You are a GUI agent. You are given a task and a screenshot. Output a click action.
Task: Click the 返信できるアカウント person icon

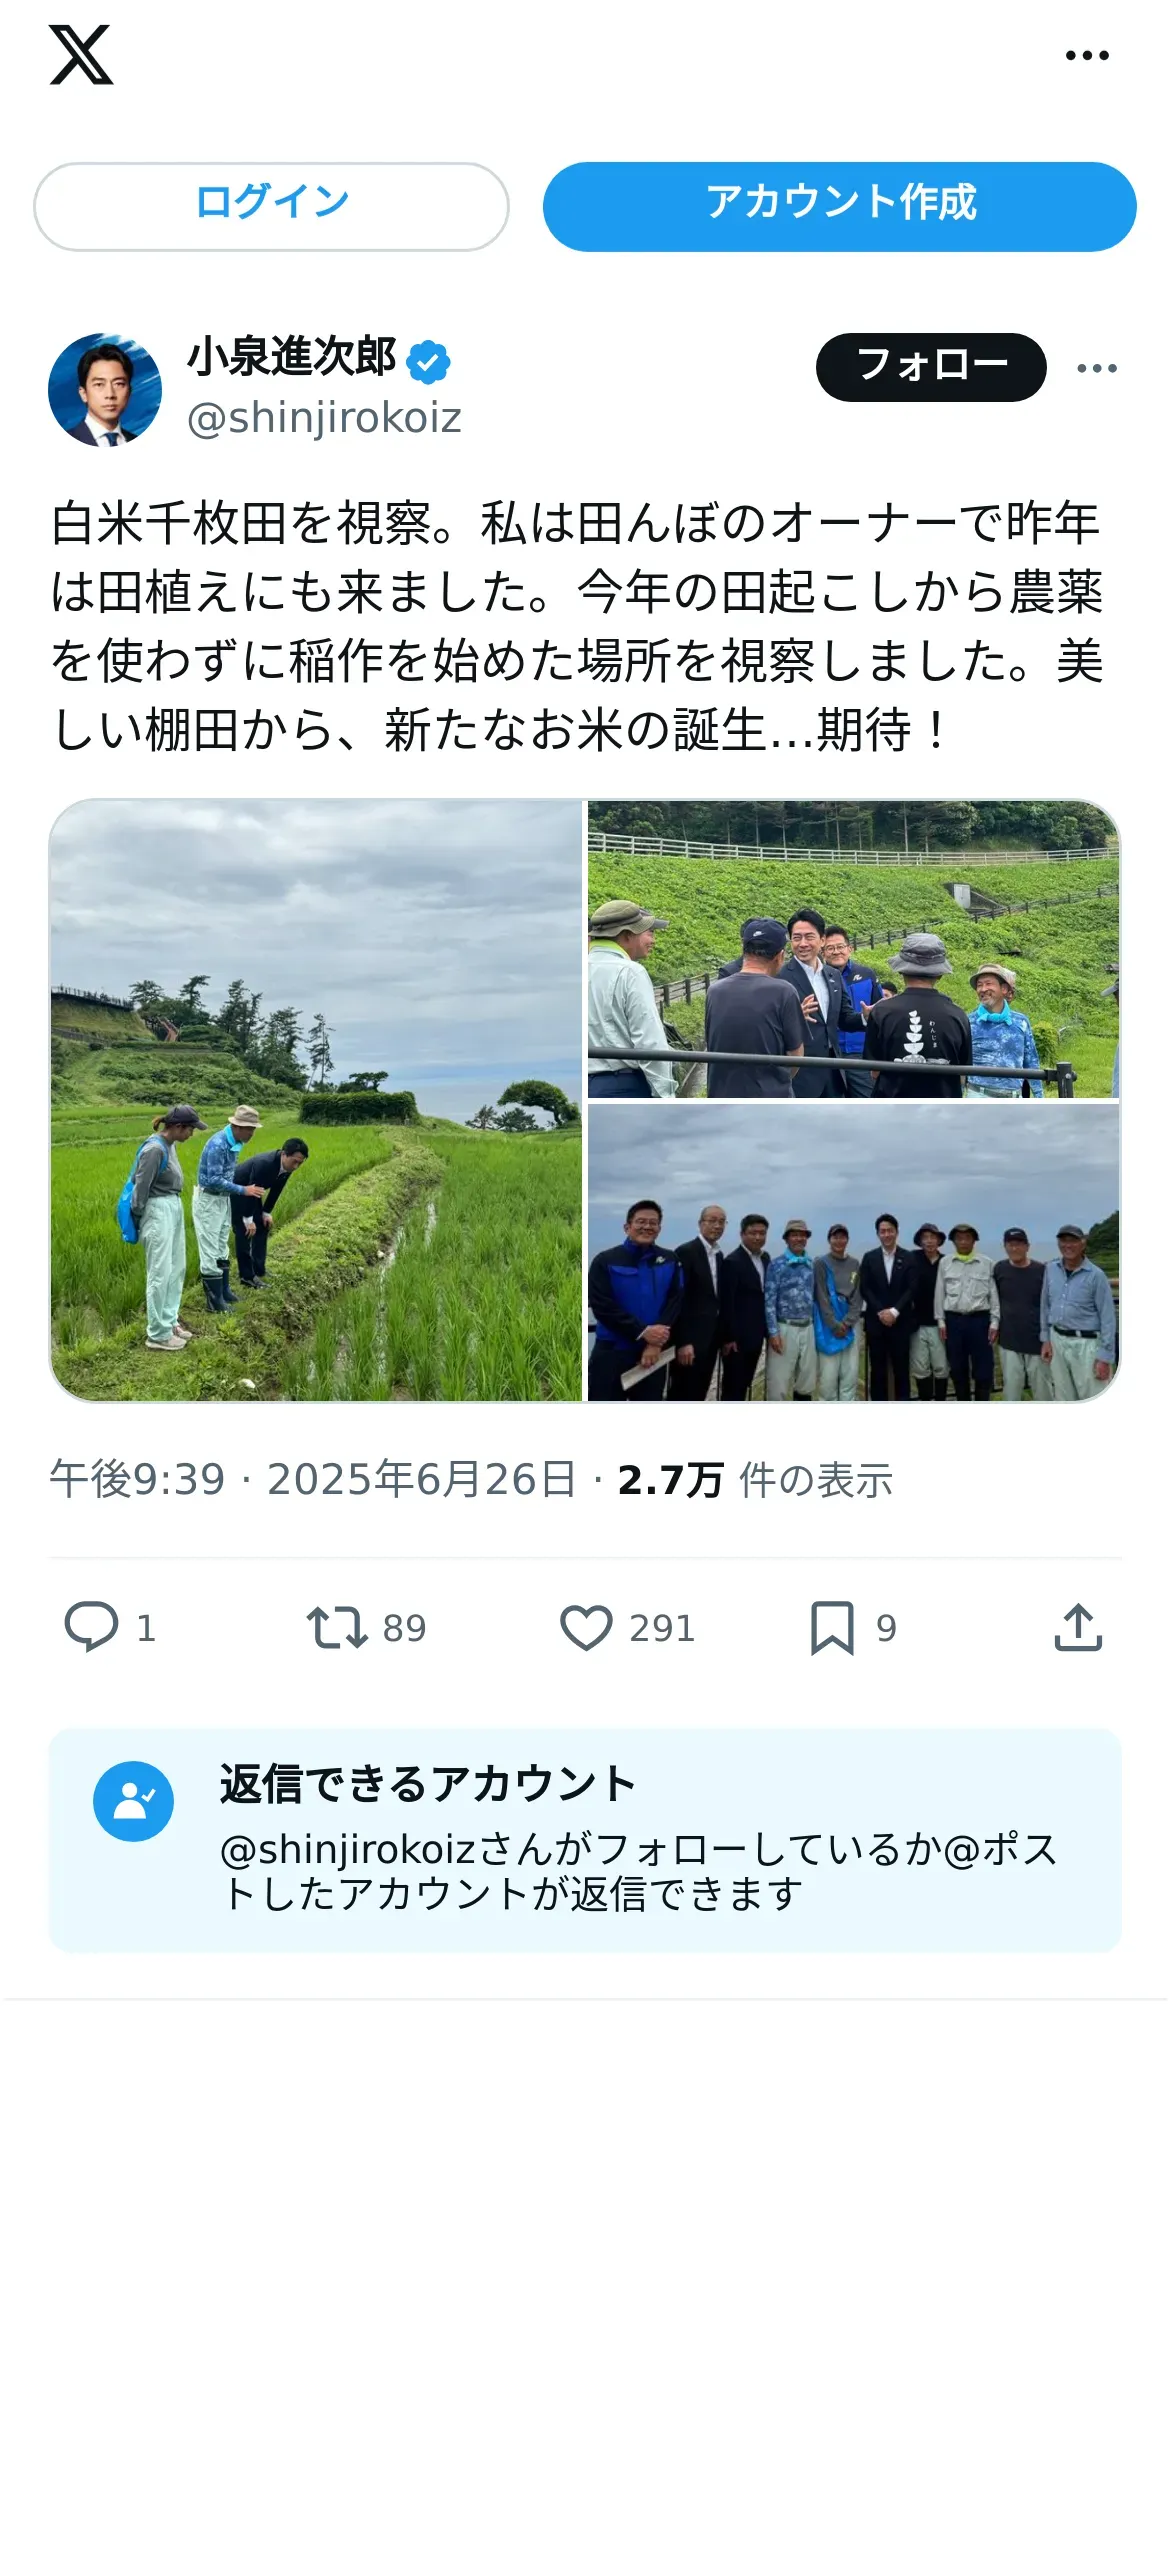pyautogui.click(x=134, y=1801)
